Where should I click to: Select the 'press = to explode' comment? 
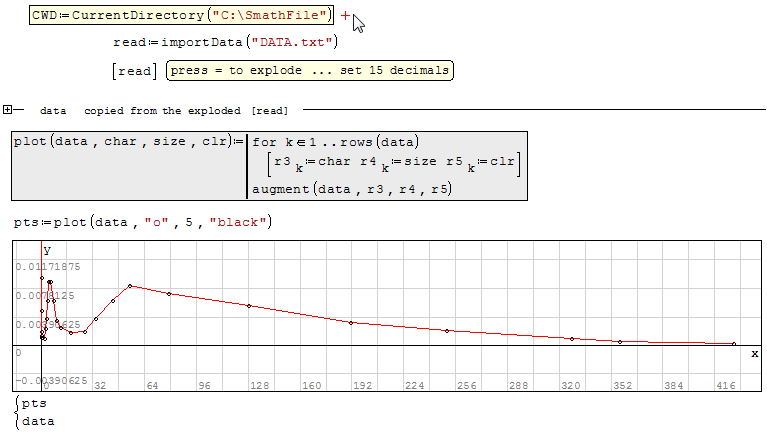pos(309,70)
